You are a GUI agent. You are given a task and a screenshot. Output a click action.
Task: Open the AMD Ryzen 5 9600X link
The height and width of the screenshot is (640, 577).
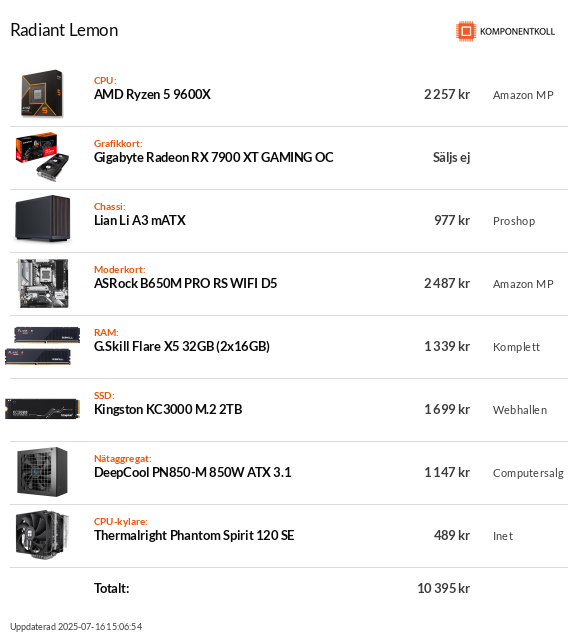152,95
